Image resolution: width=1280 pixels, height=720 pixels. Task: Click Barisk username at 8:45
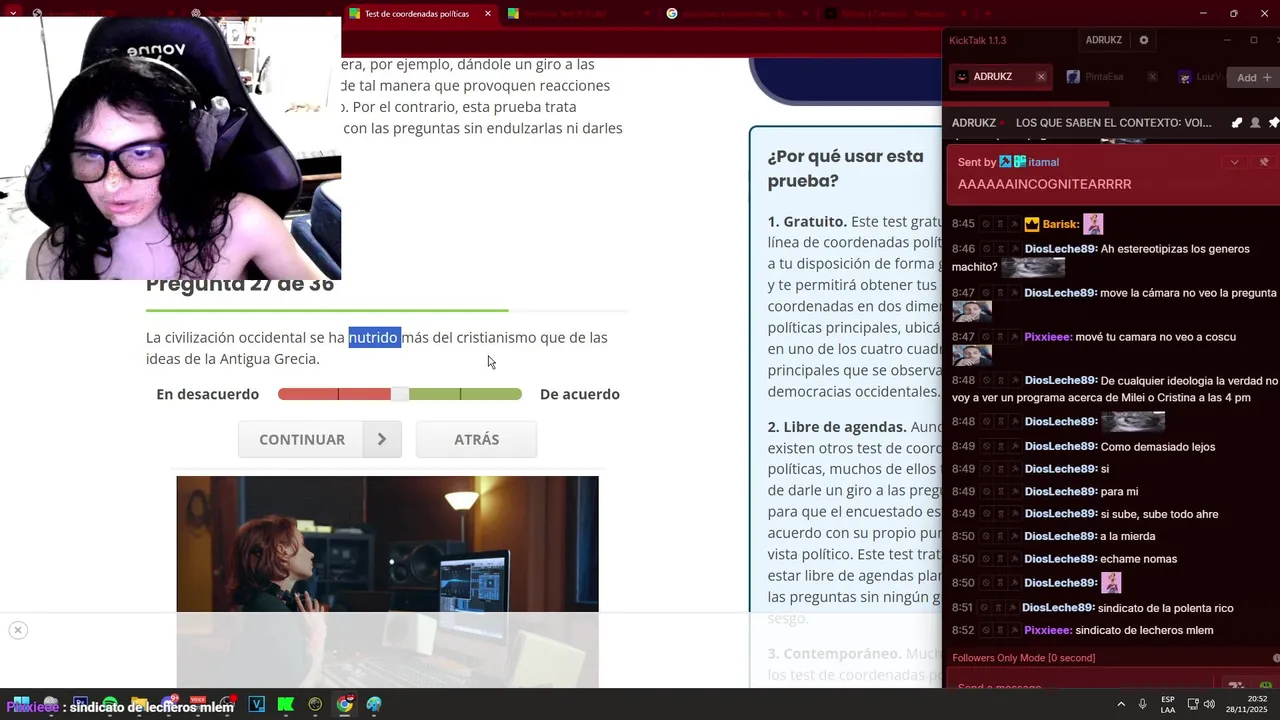pyautogui.click(x=1060, y=224)
